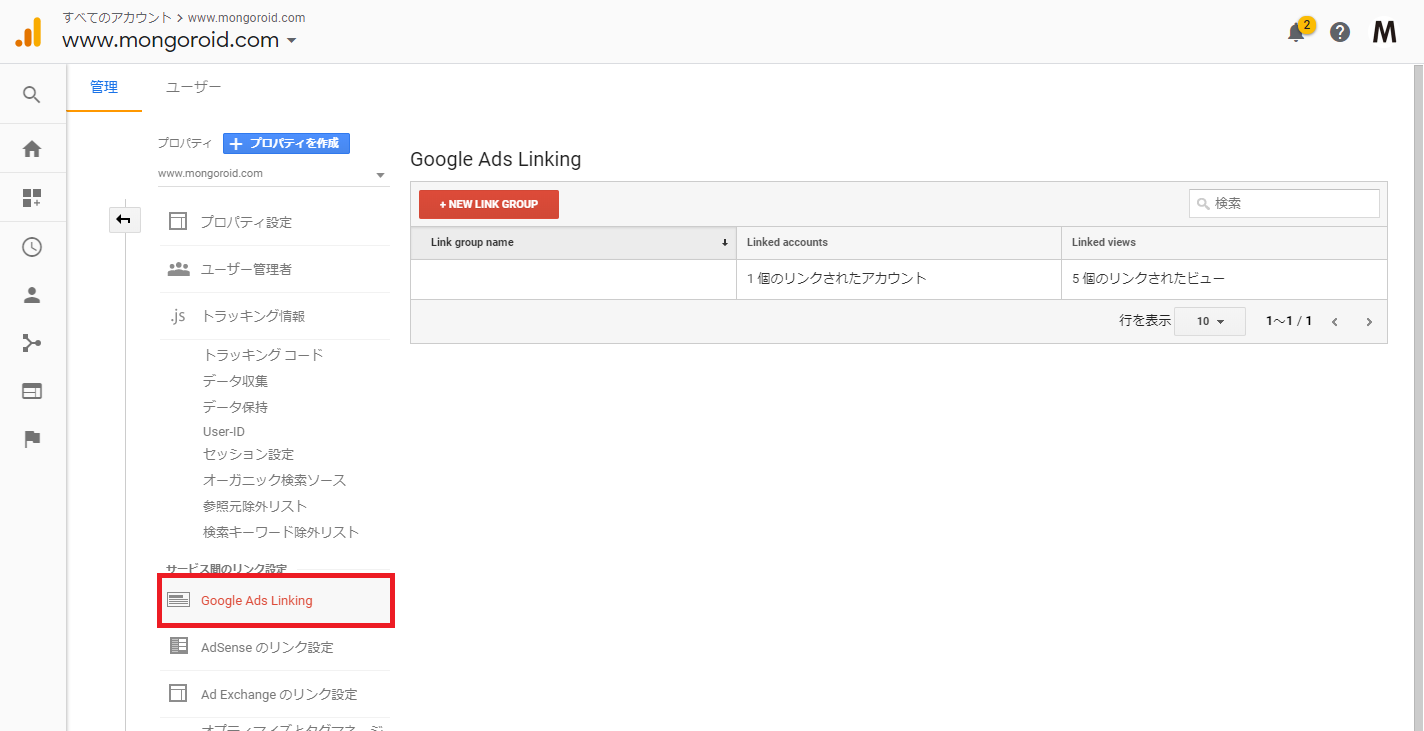Go to Home icon in sidebar
The height and width of the screenshot is (731, 1424).
pyautogui.click(x=32, y=149)
